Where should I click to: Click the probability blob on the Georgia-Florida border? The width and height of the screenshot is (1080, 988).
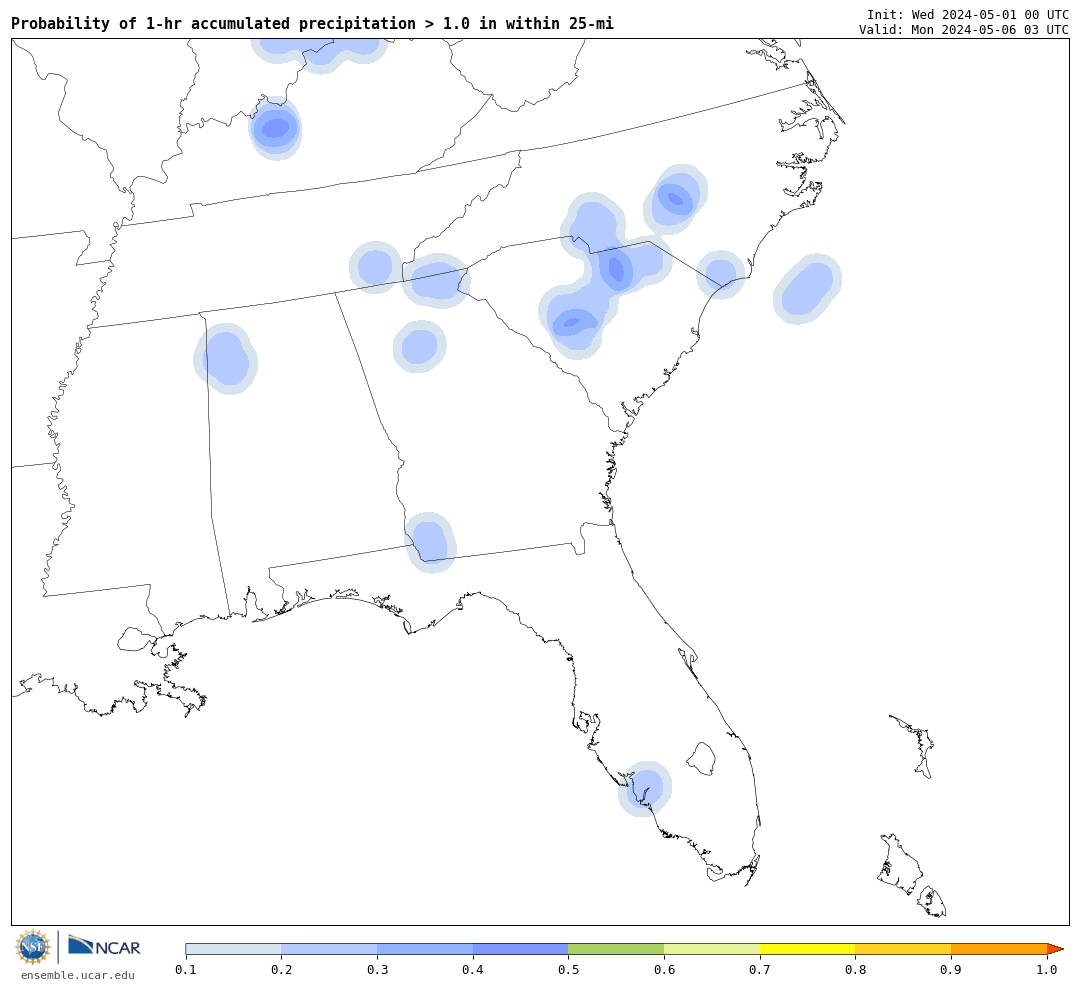click(430, 542)
